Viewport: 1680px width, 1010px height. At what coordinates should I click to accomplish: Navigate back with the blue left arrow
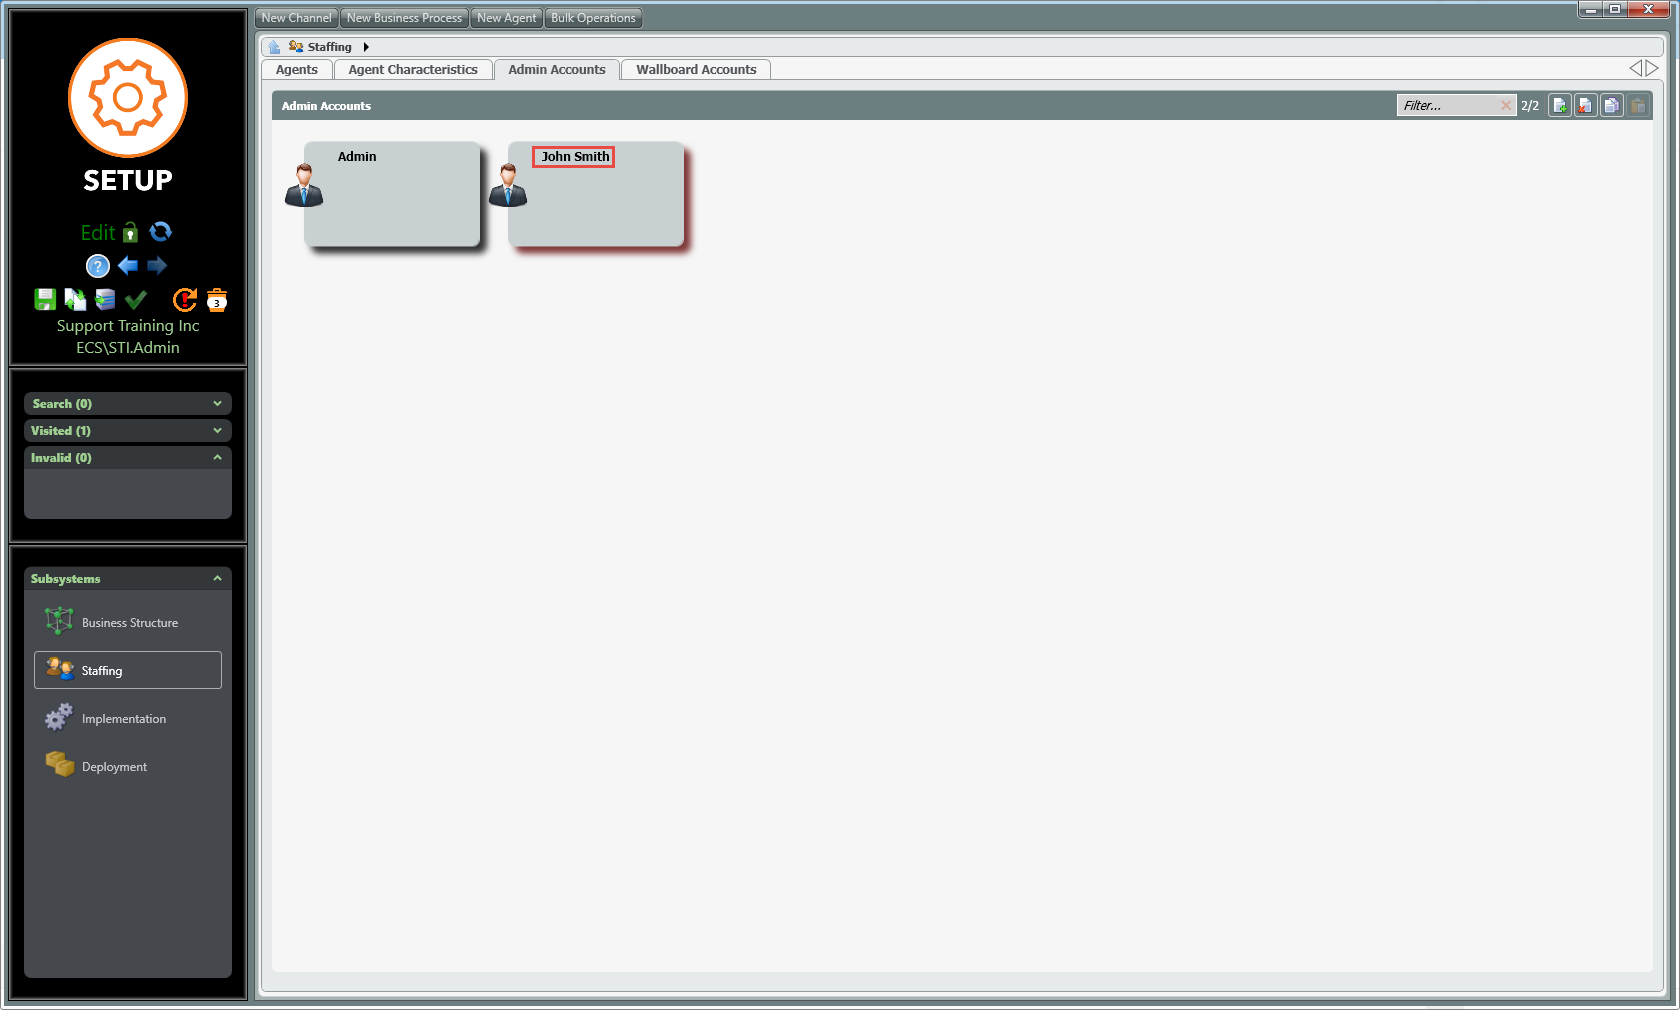(x=128, y=266)
